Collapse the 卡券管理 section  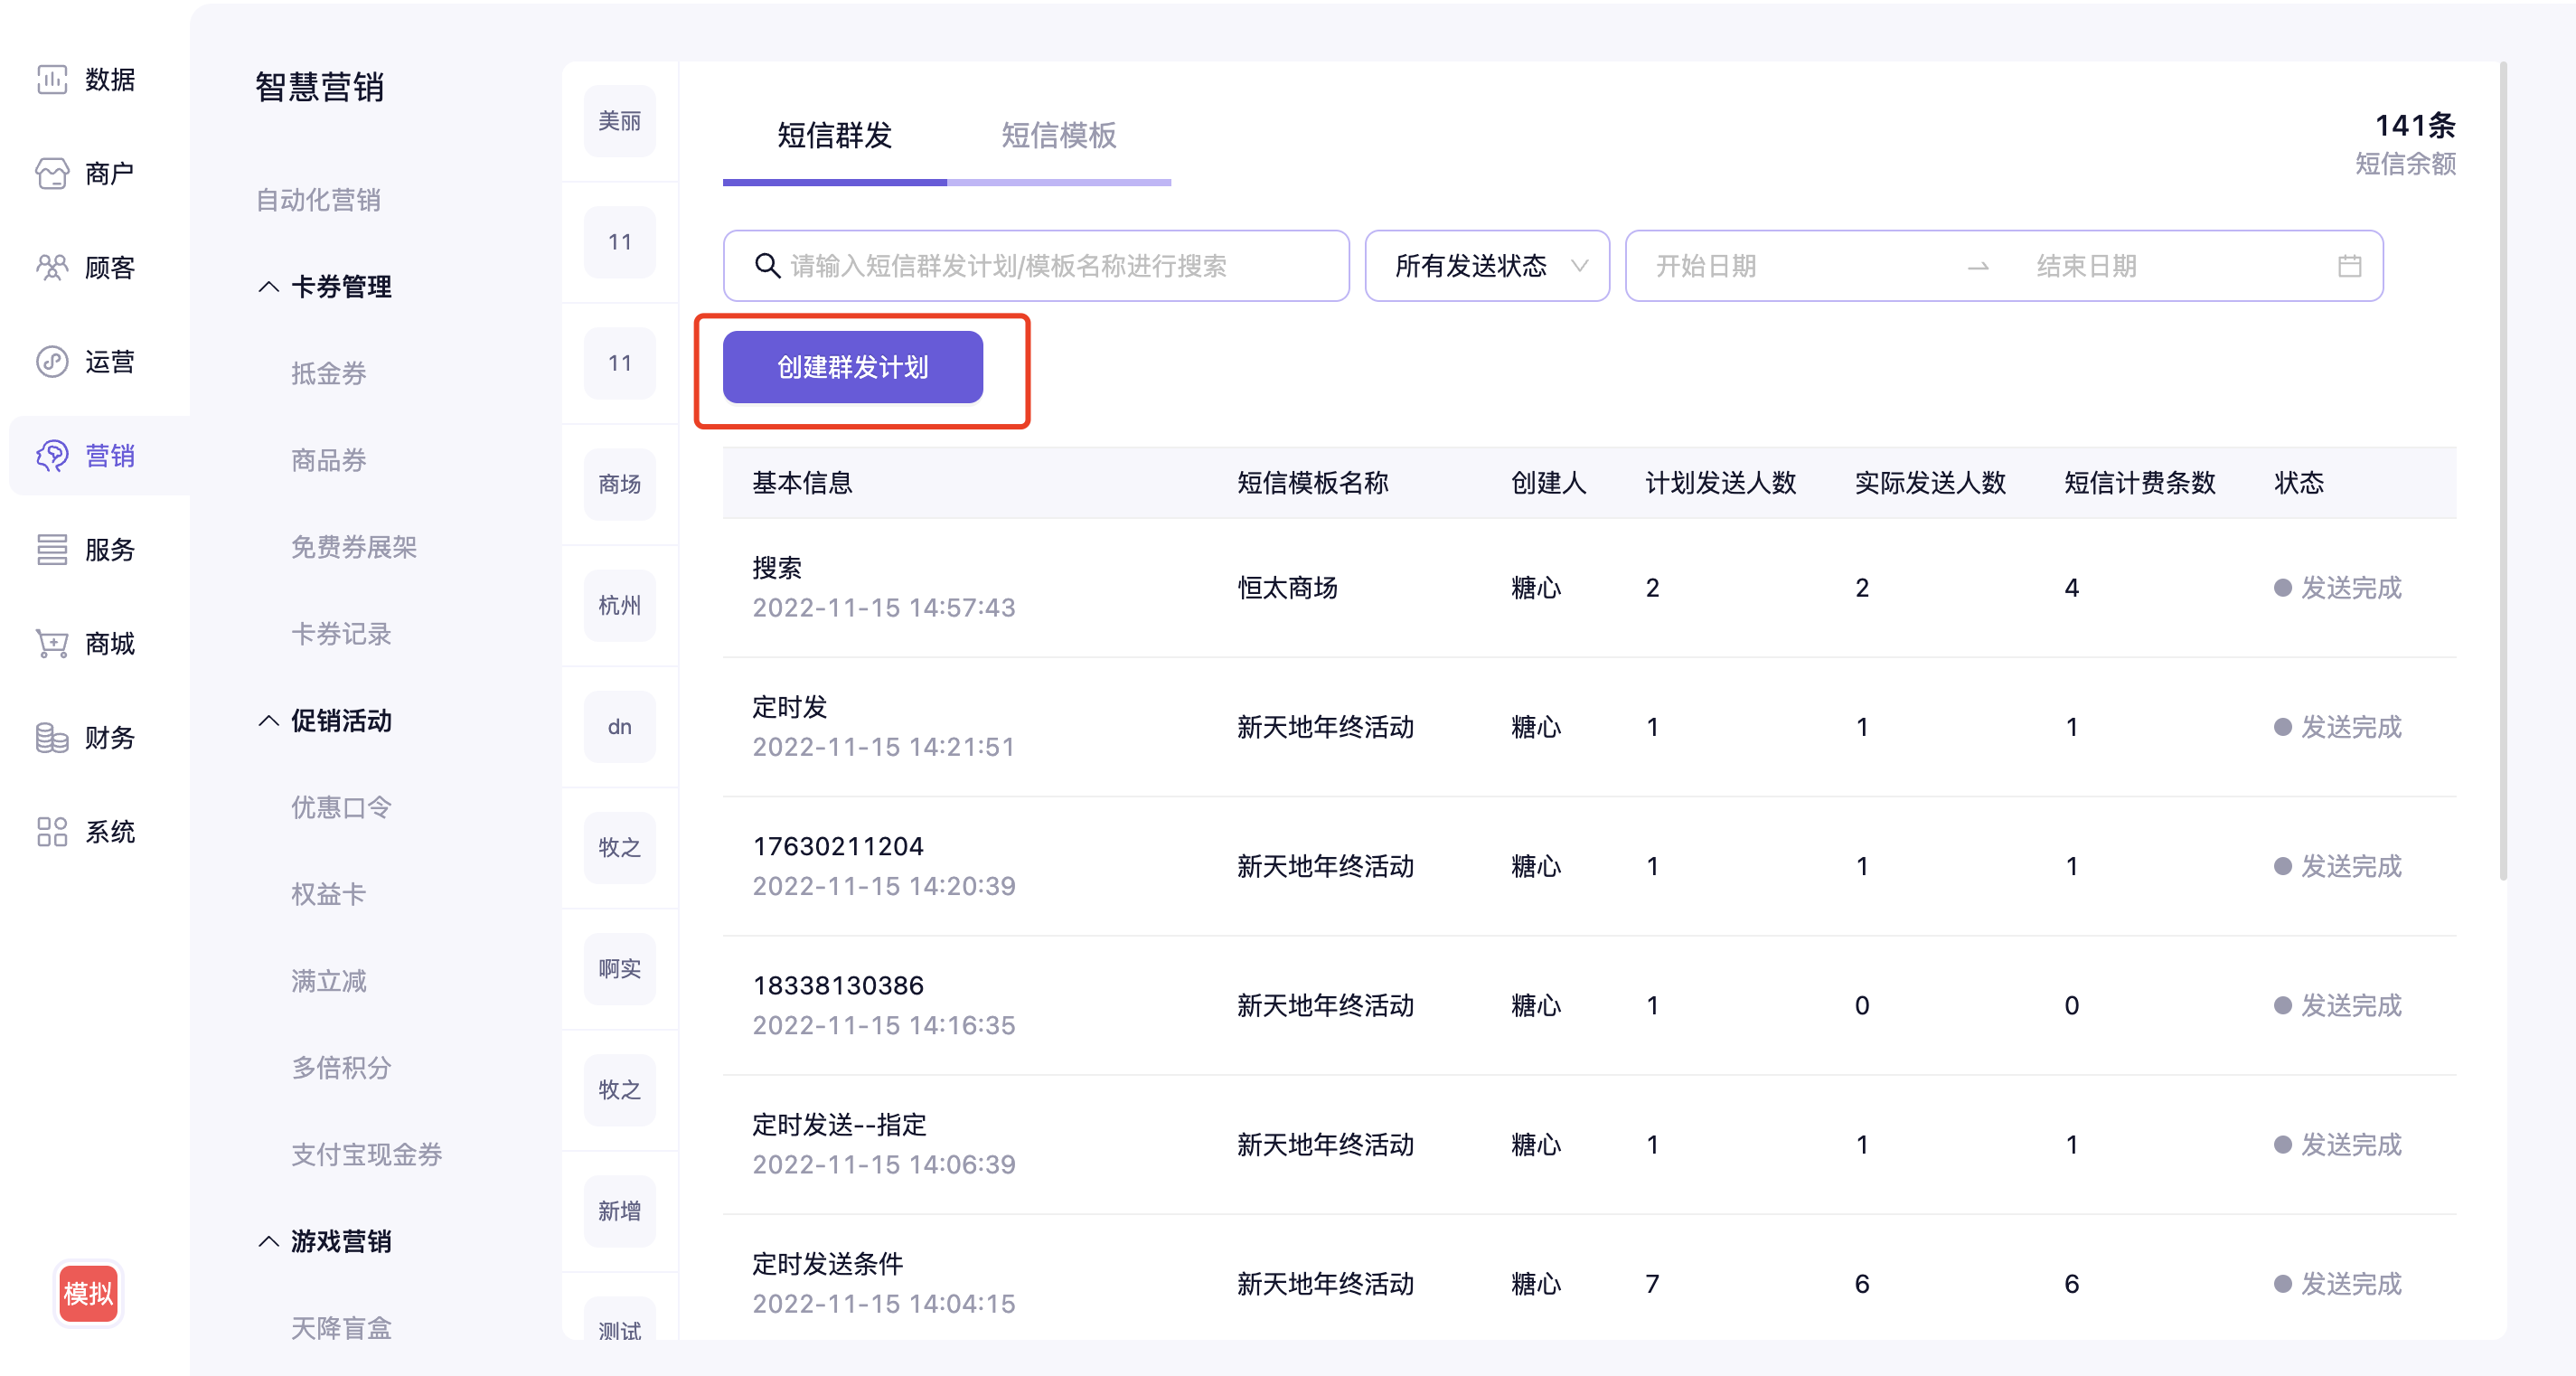click(268, 287)
